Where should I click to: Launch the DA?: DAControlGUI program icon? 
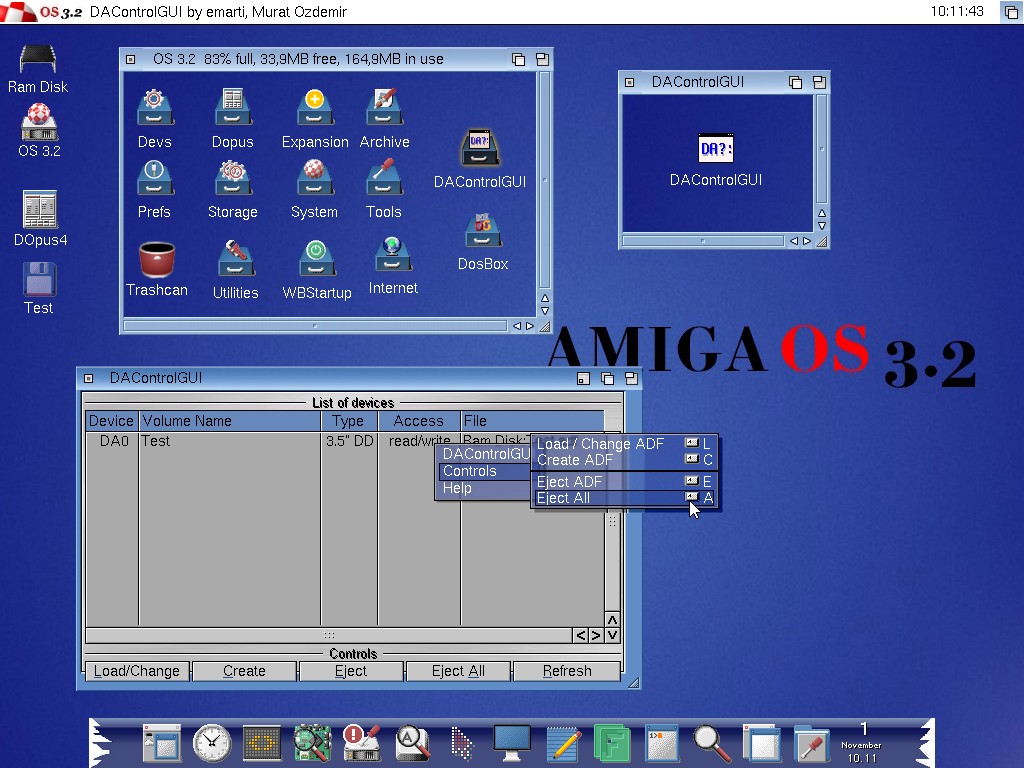click(715, 150)
